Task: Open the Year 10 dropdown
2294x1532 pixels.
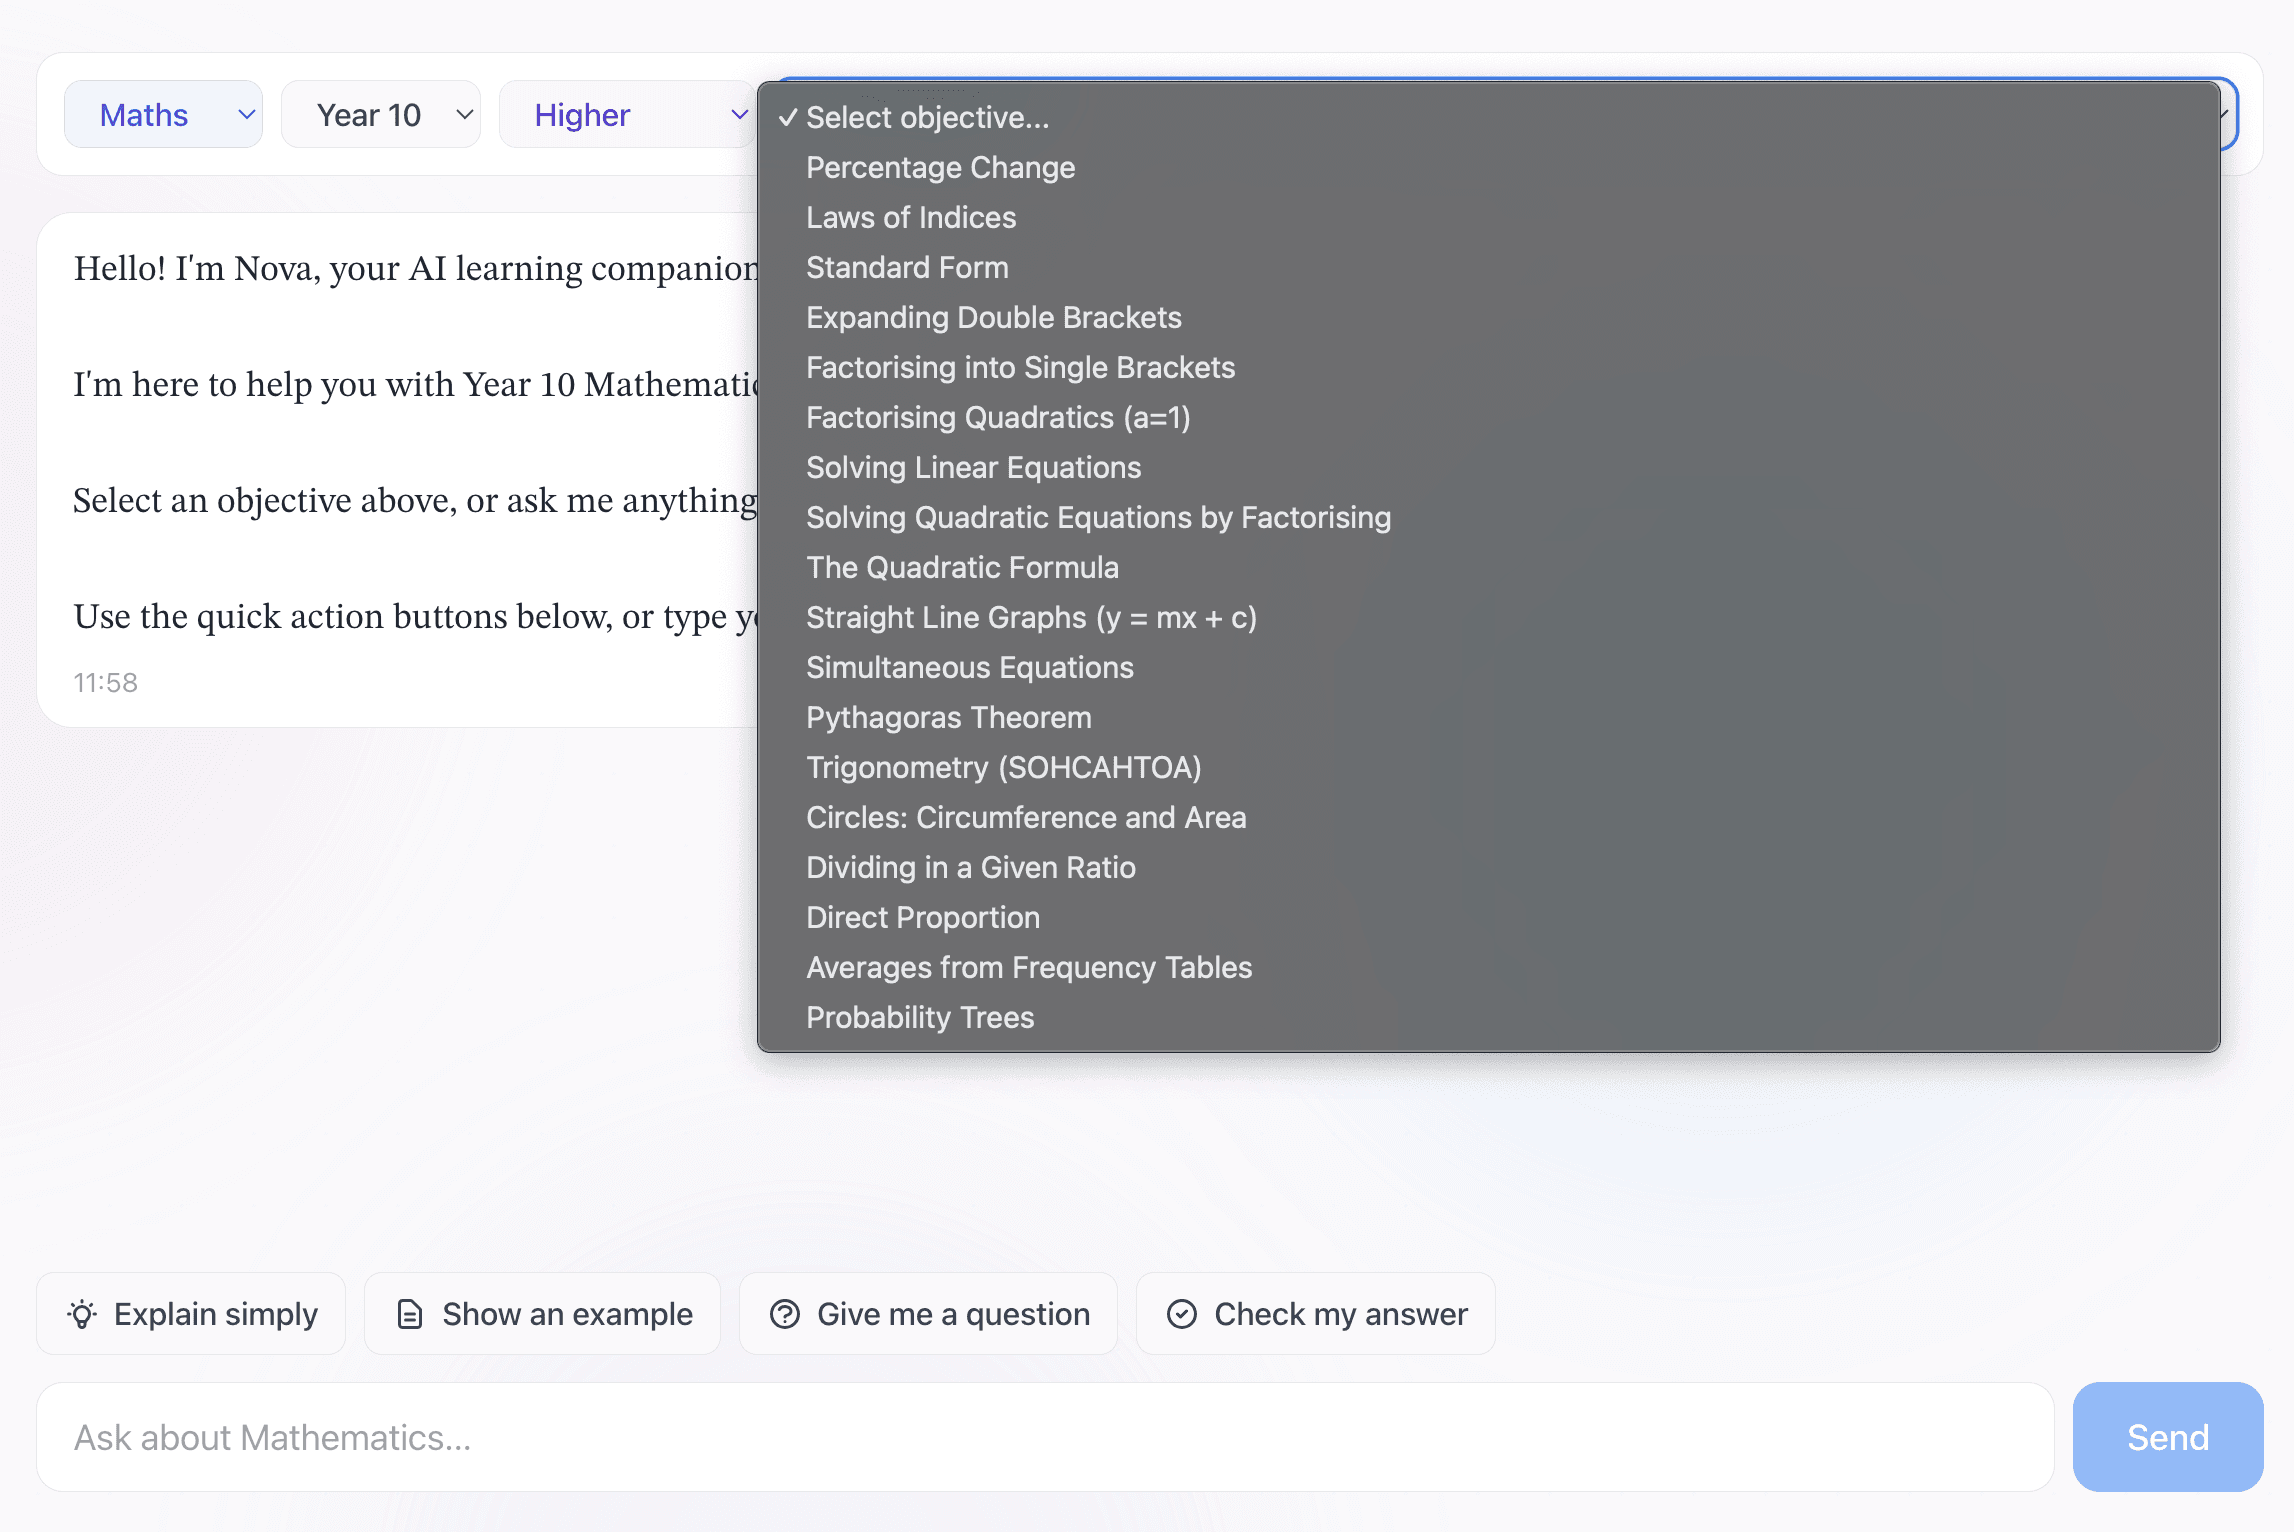Action: (380, 115)
